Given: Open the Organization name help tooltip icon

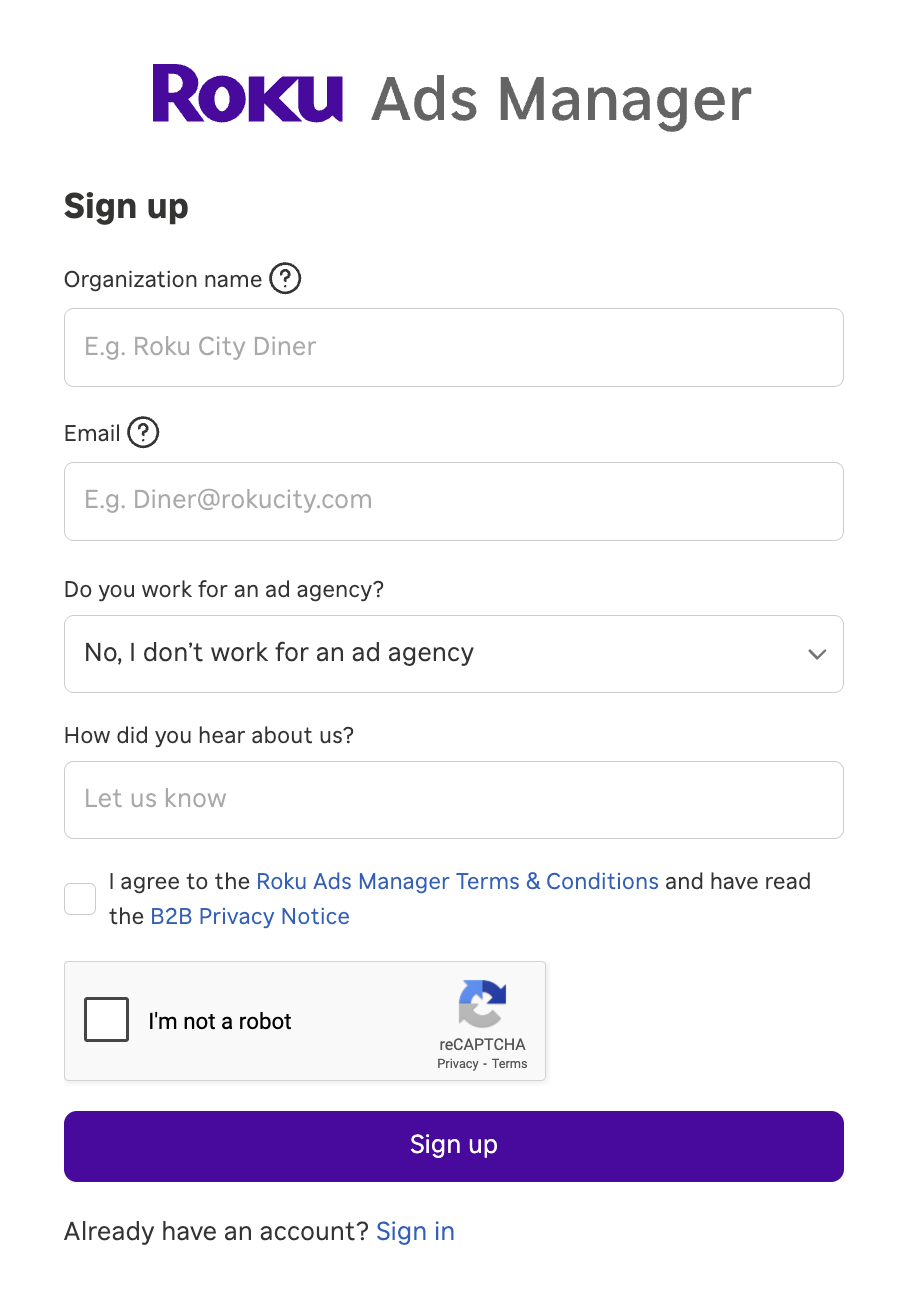Looking at the screenshot, I should point(285,279).
